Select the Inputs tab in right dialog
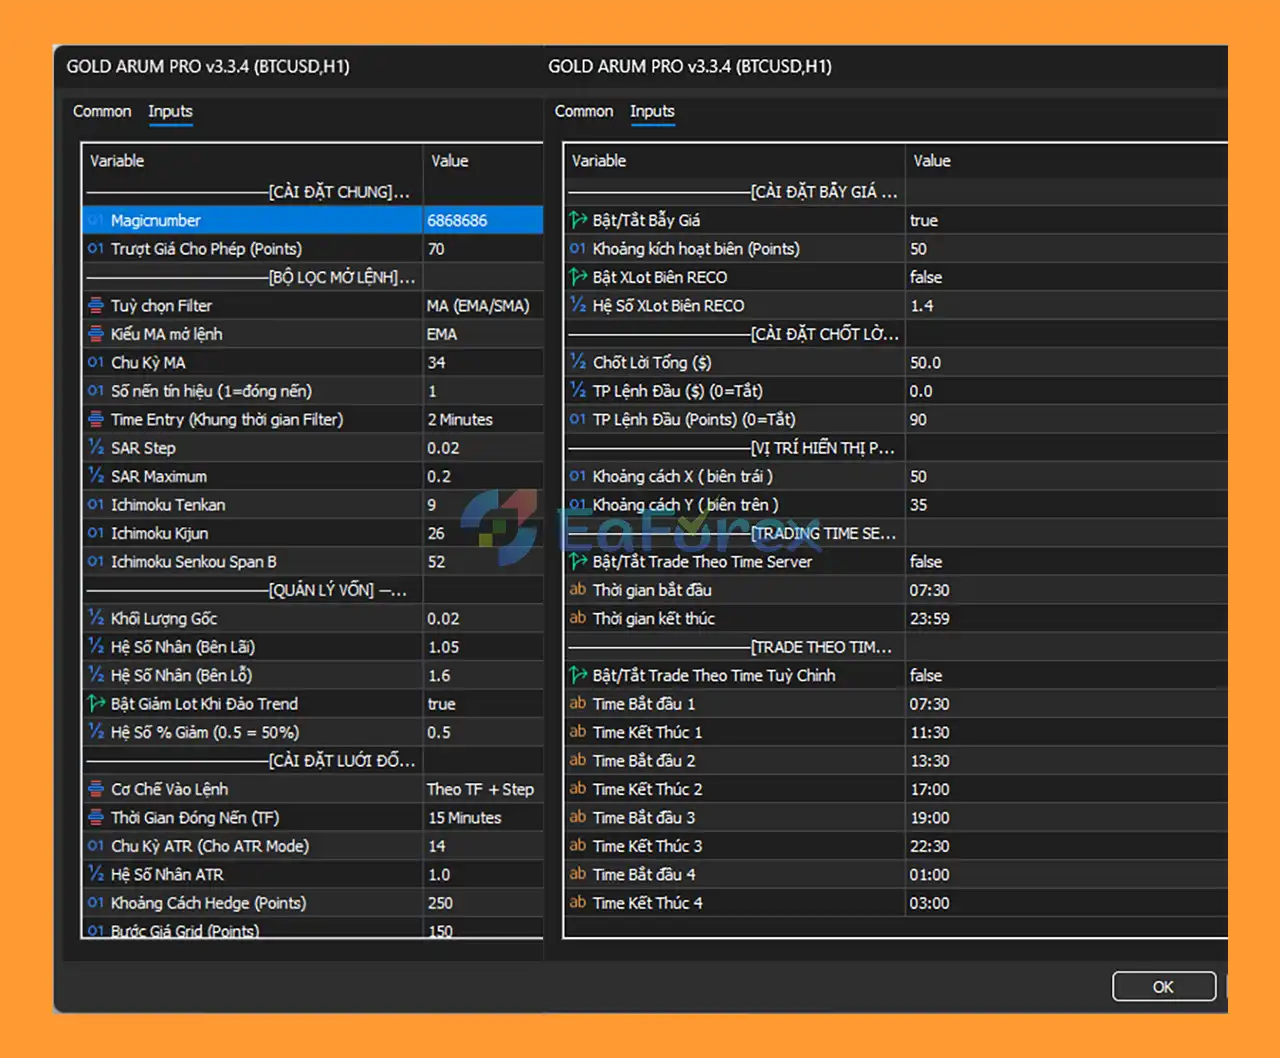Viewport: 1280px width, 1058px height. click(x=652, y=111)
